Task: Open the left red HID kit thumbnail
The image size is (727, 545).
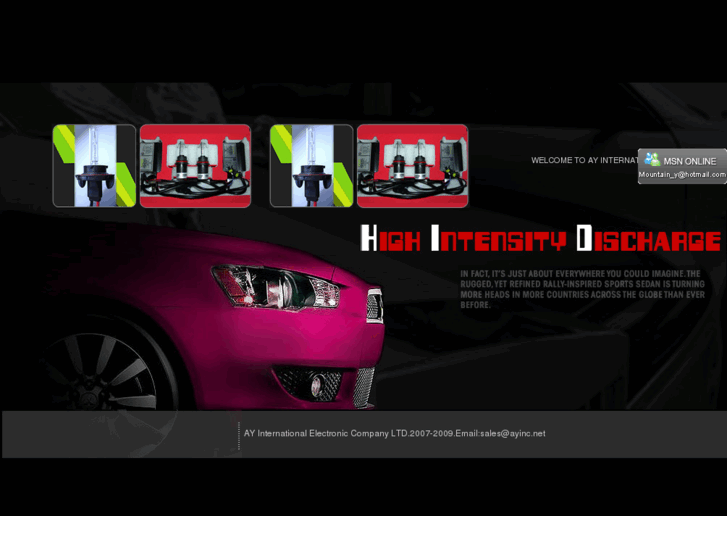Action: [x=195, y=166]
